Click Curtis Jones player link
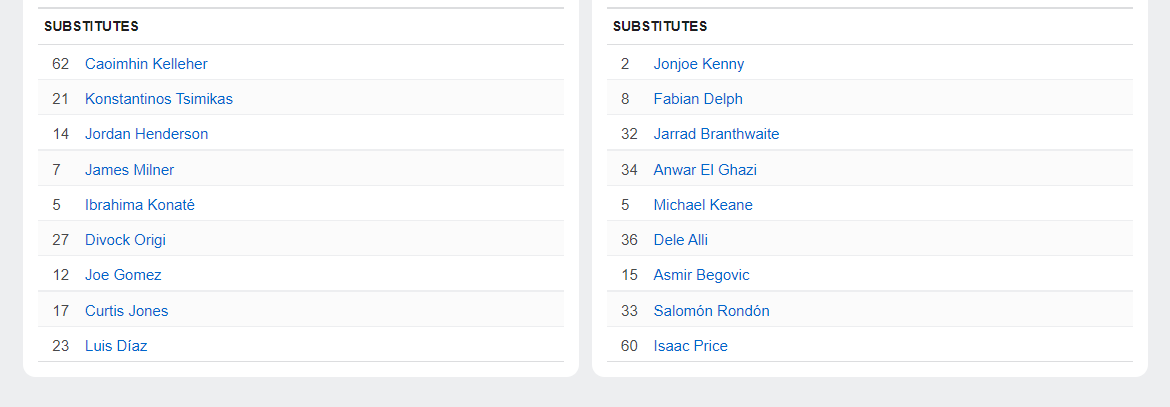Viewport: 1170px width, 407px height. point(127,311)
